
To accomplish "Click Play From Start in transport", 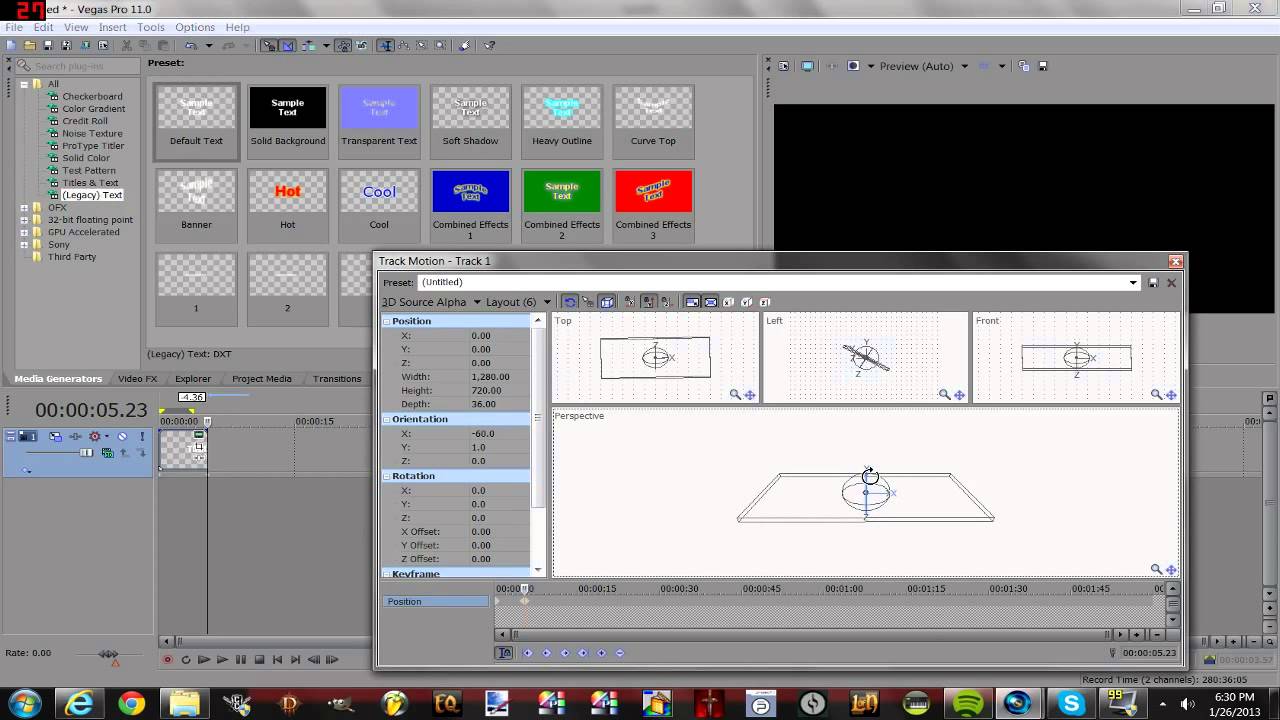I will pyautogui.click(x=204, y=659).
